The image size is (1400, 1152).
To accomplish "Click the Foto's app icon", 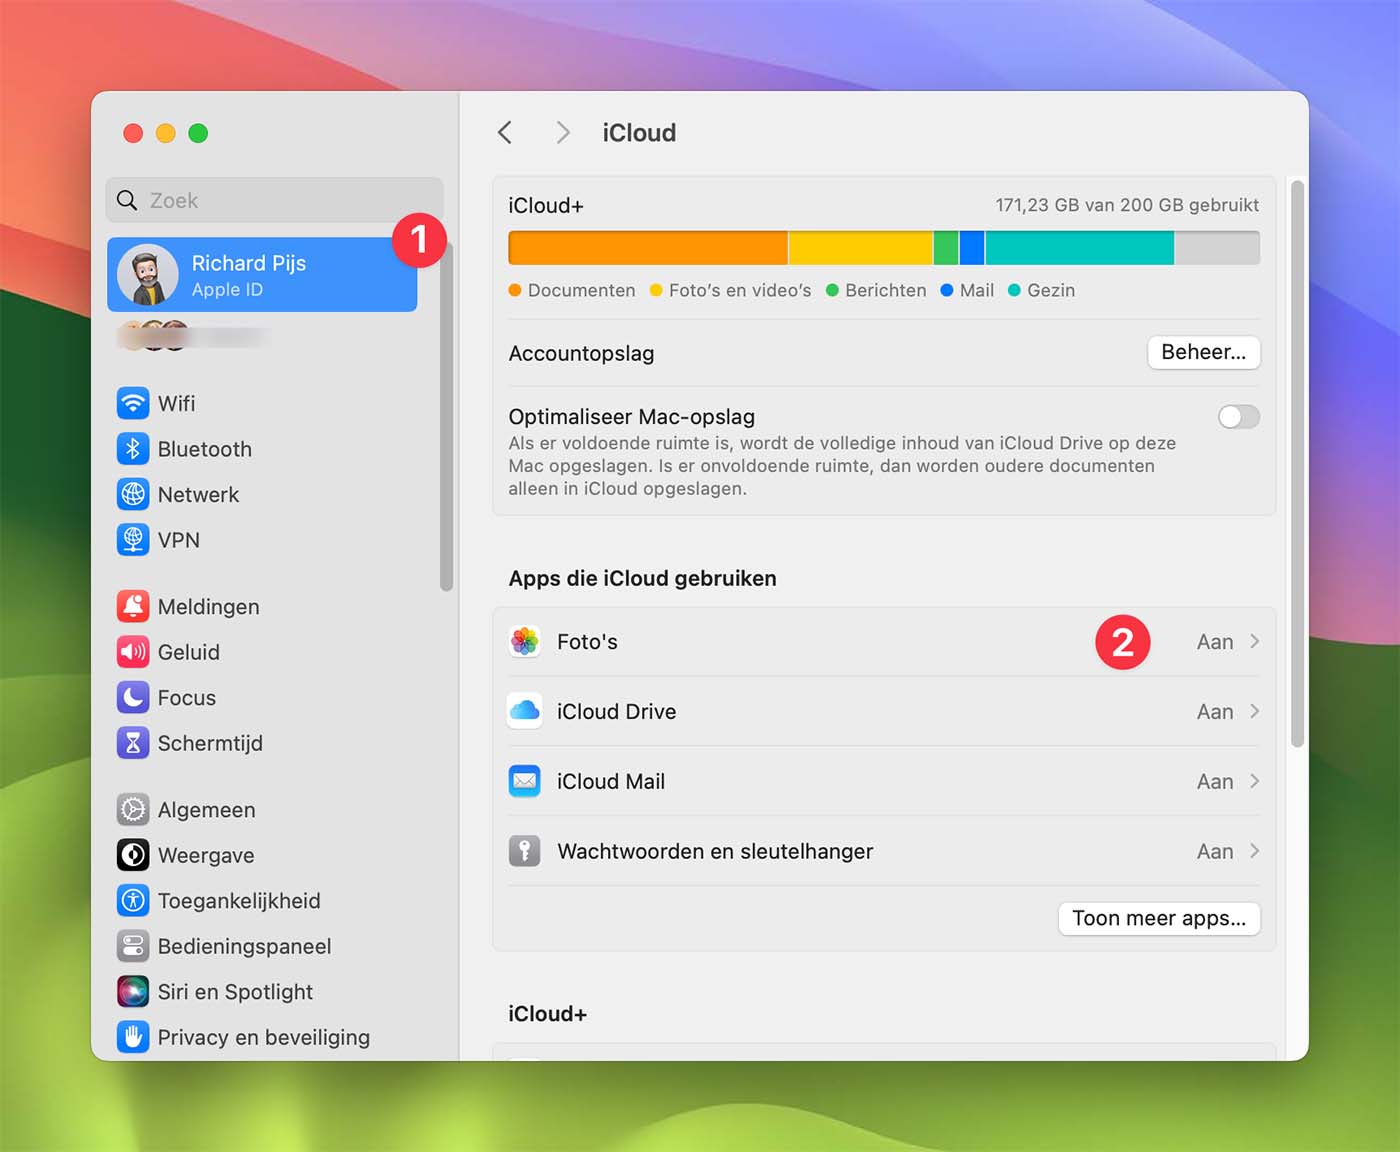I will click(x=524, y=641).
